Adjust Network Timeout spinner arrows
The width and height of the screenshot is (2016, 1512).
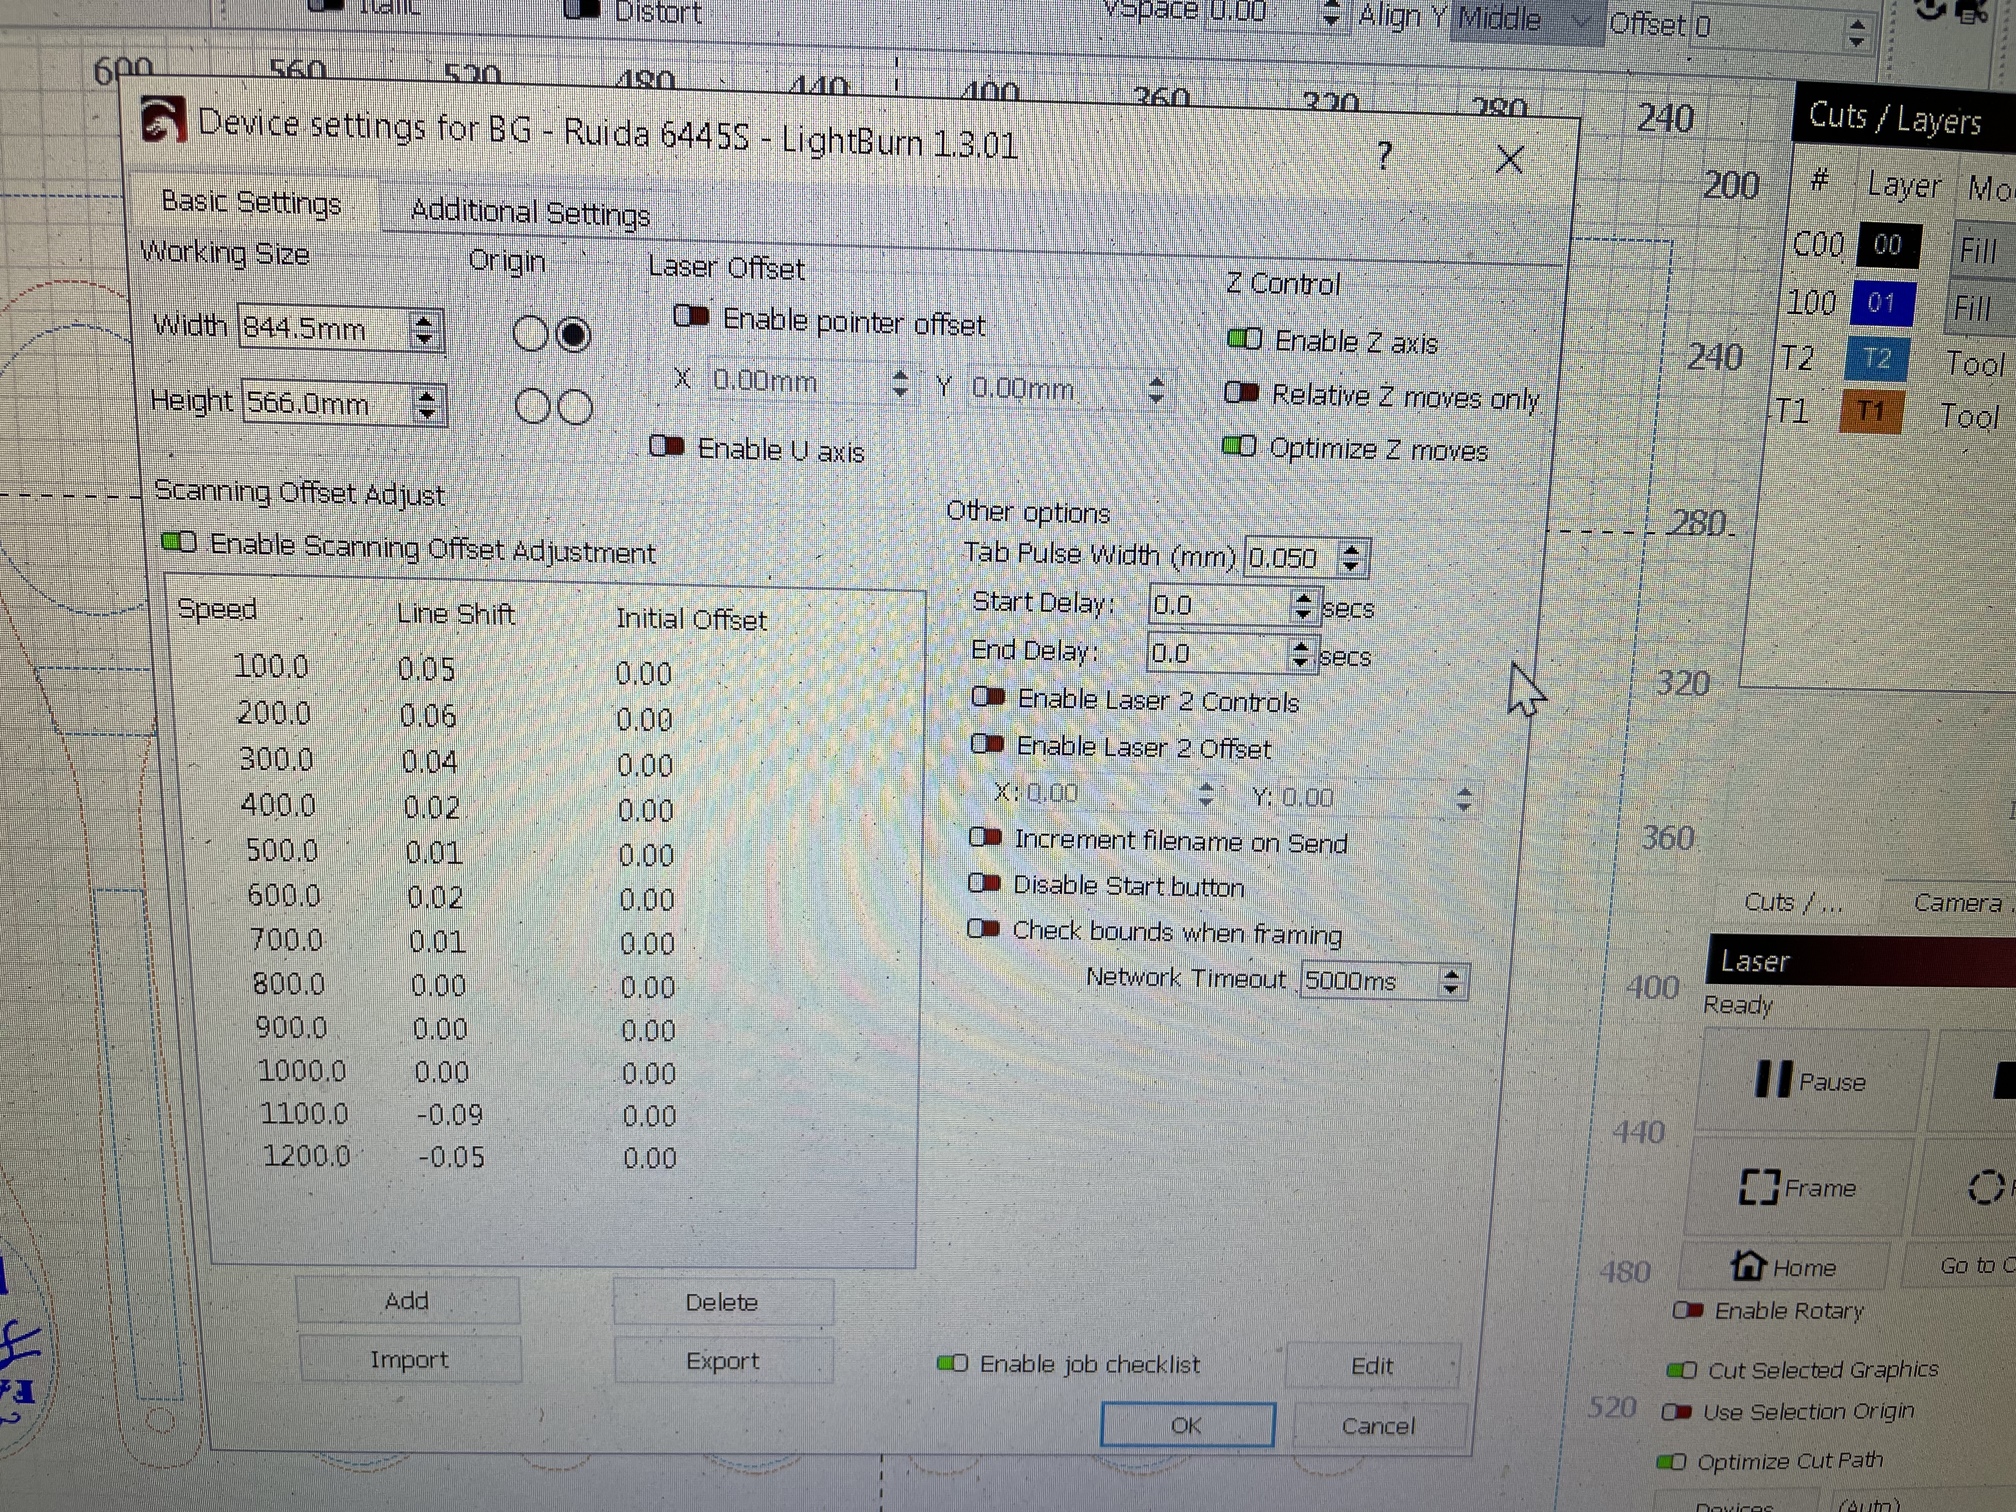[x=1451, y=981]
